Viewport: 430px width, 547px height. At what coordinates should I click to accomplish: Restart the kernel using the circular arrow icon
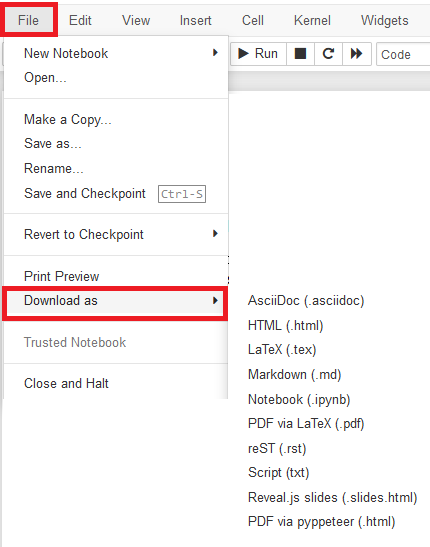[x=328, y=54]
